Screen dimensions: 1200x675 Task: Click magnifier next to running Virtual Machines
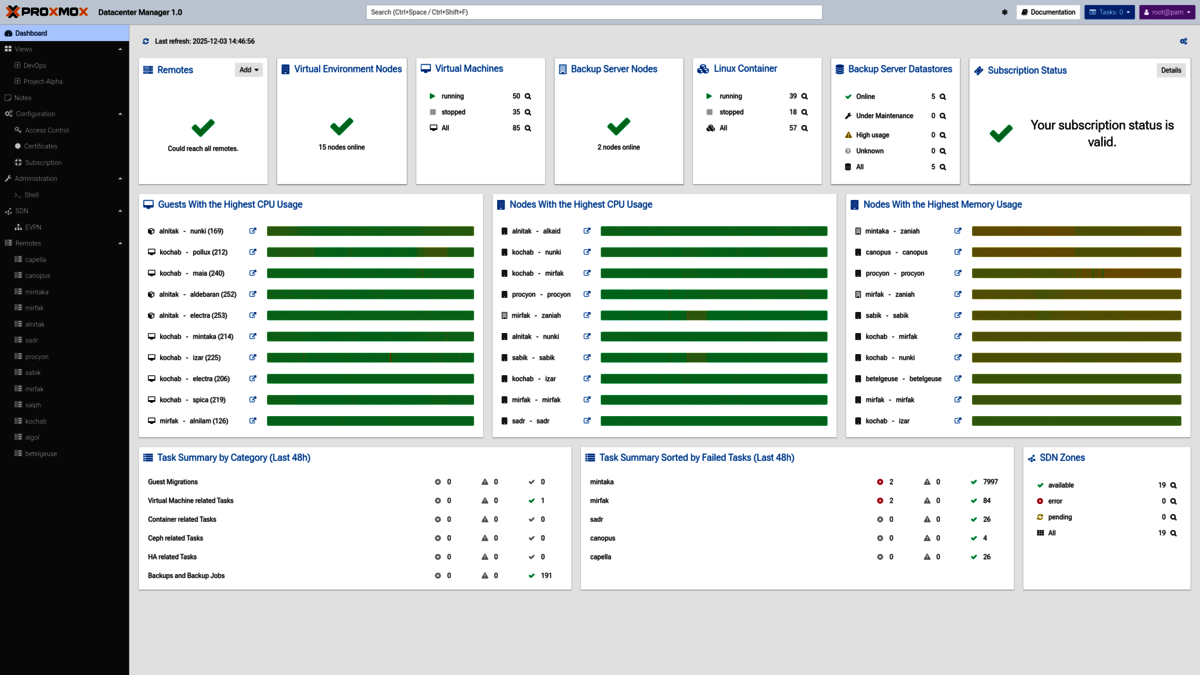coord(528,97)
